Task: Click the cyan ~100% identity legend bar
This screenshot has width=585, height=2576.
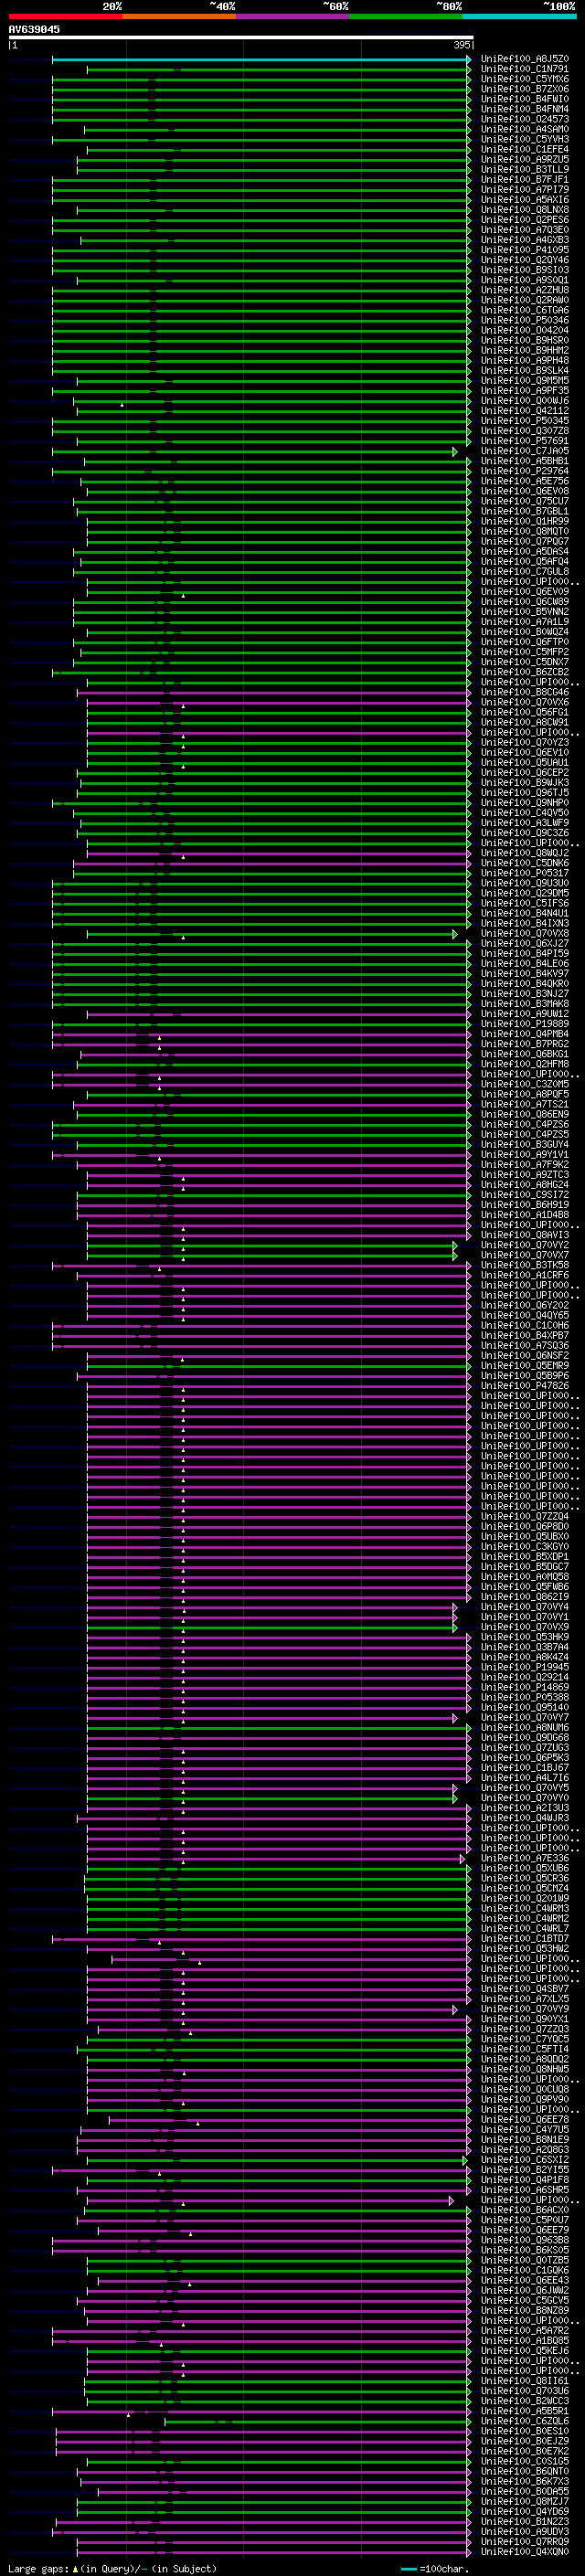Action: (519, 17)
